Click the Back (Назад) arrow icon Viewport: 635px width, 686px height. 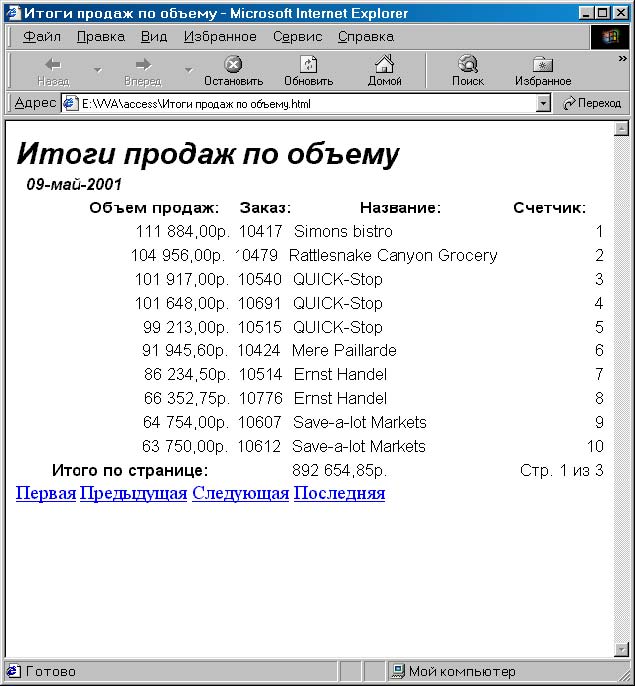click(53, 65)
